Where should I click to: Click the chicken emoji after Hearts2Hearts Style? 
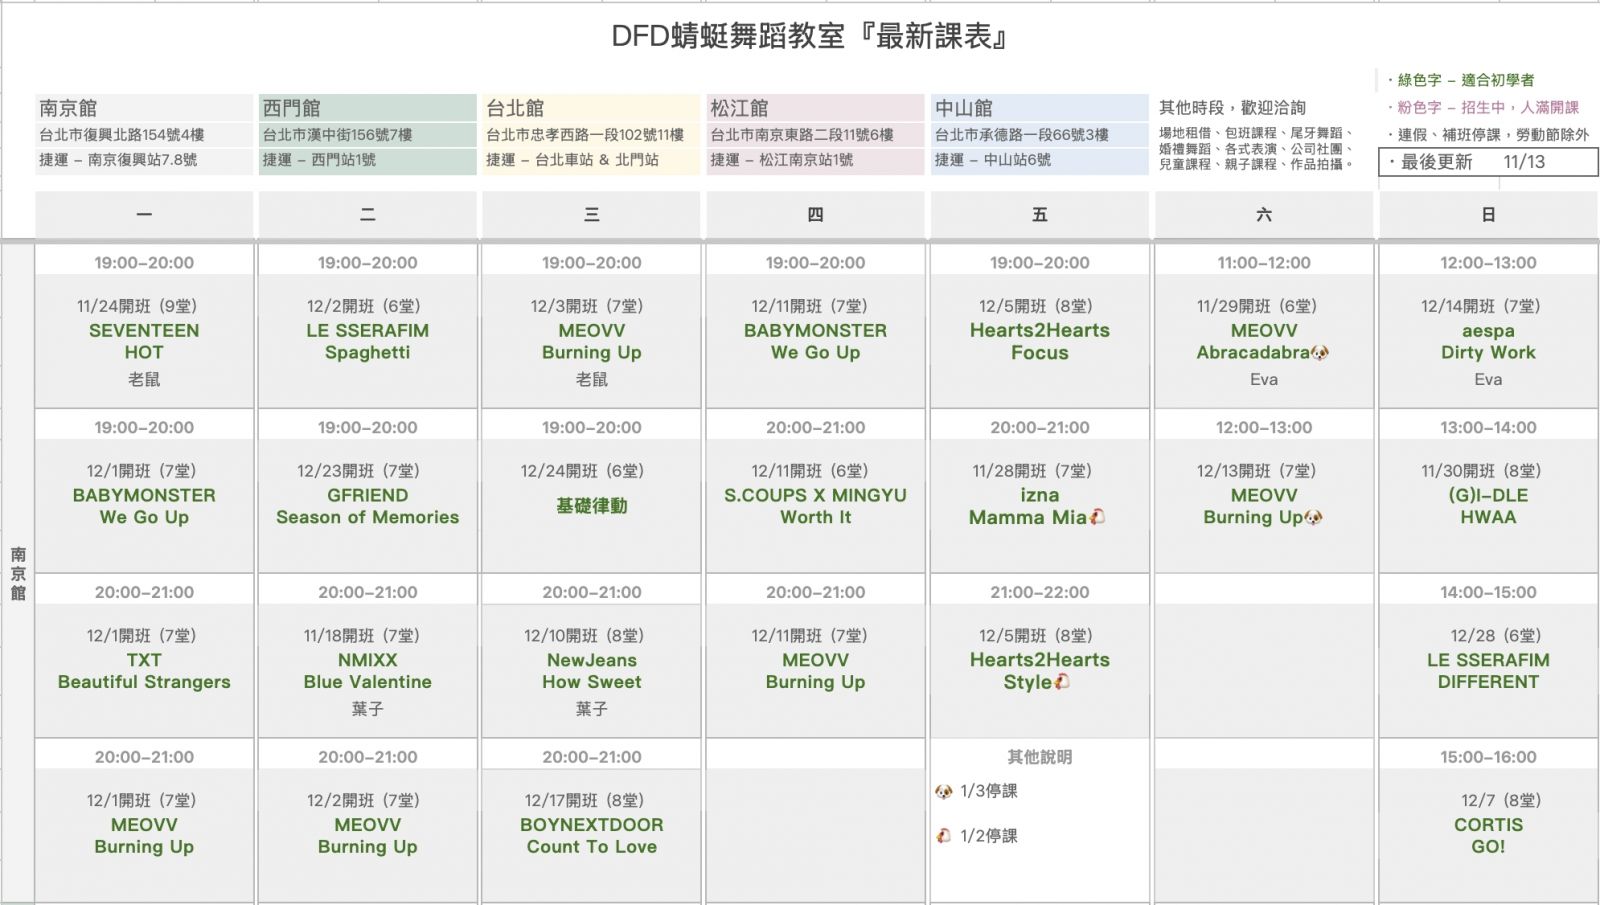click(1062, 682)
